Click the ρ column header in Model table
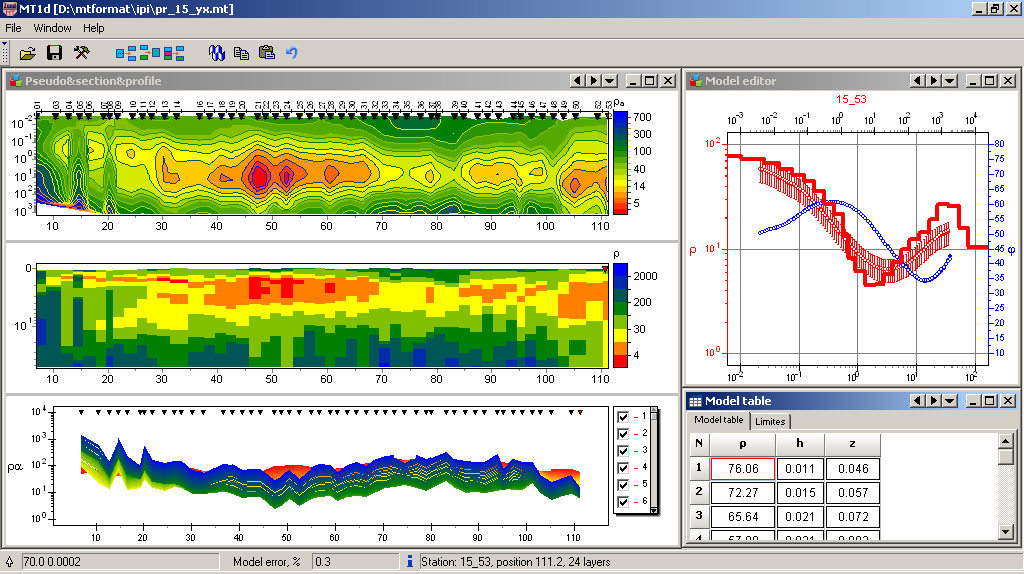Screen dimensions: 1024x574 point(742,444)
